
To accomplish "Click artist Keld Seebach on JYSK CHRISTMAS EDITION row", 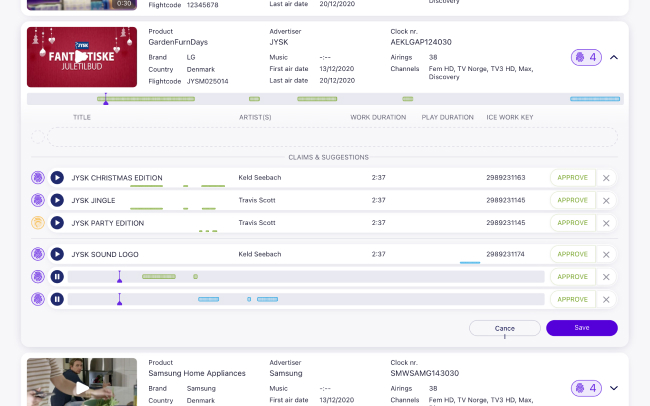I will [x=260, y=177].
